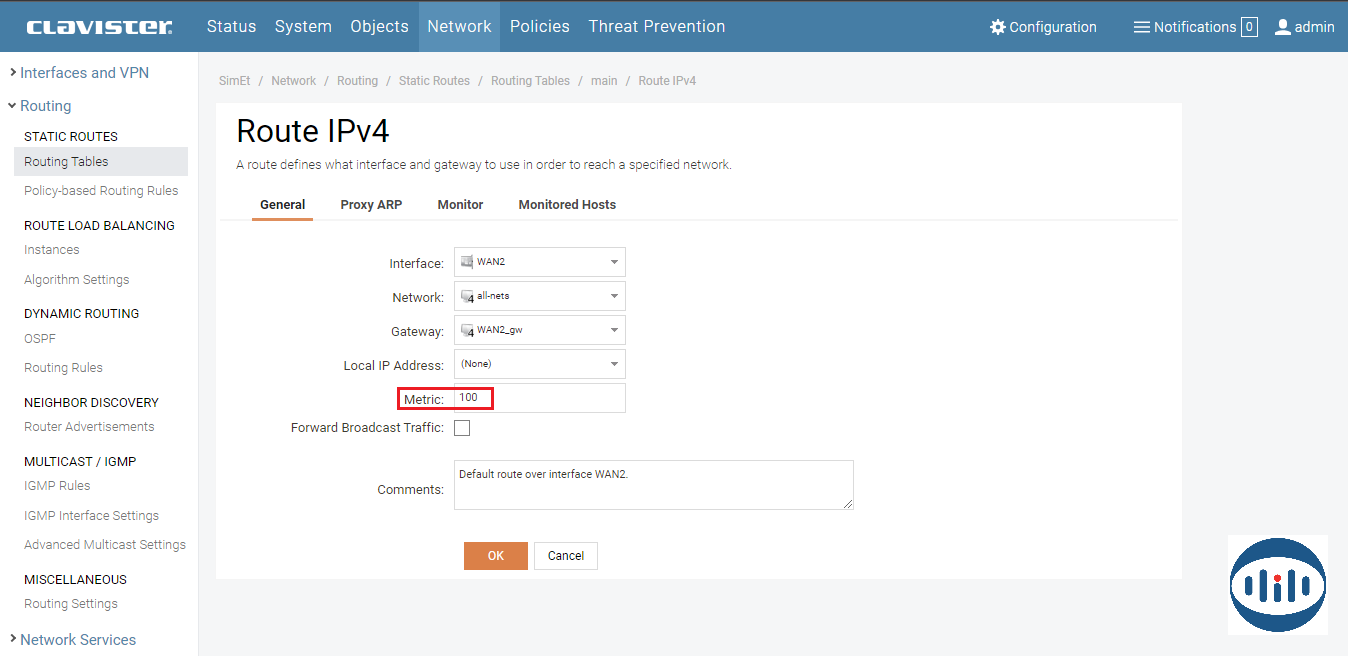
Task: Click into the Metric input field
Action: coord(539,398)
